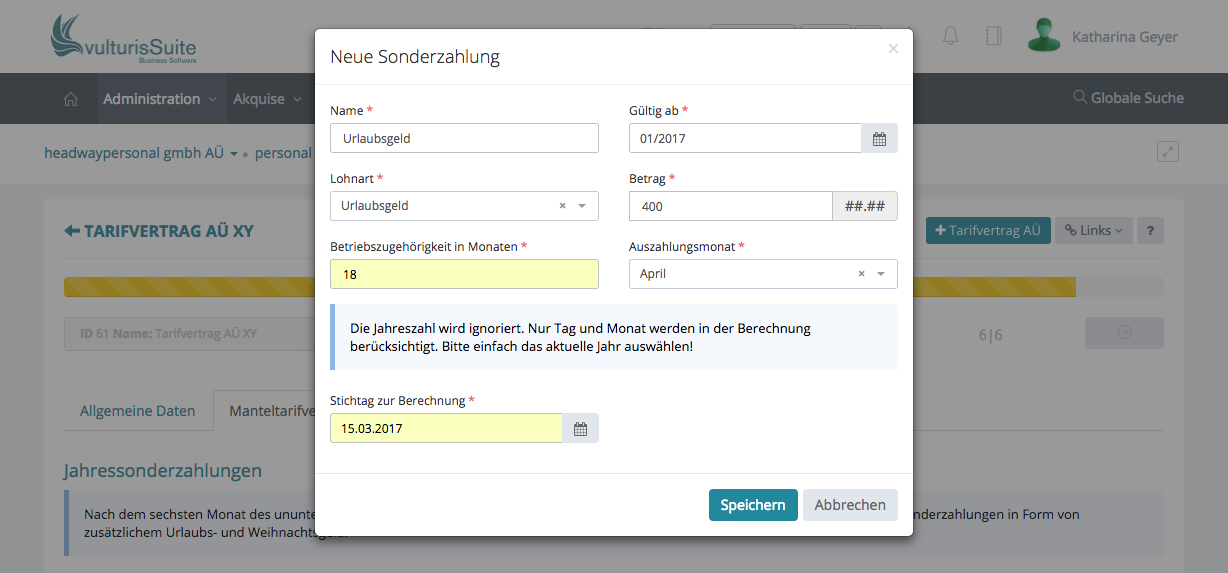
Task: Open the Stichtag zur Berechnung calendar picker
Action: tap(580, 429)
